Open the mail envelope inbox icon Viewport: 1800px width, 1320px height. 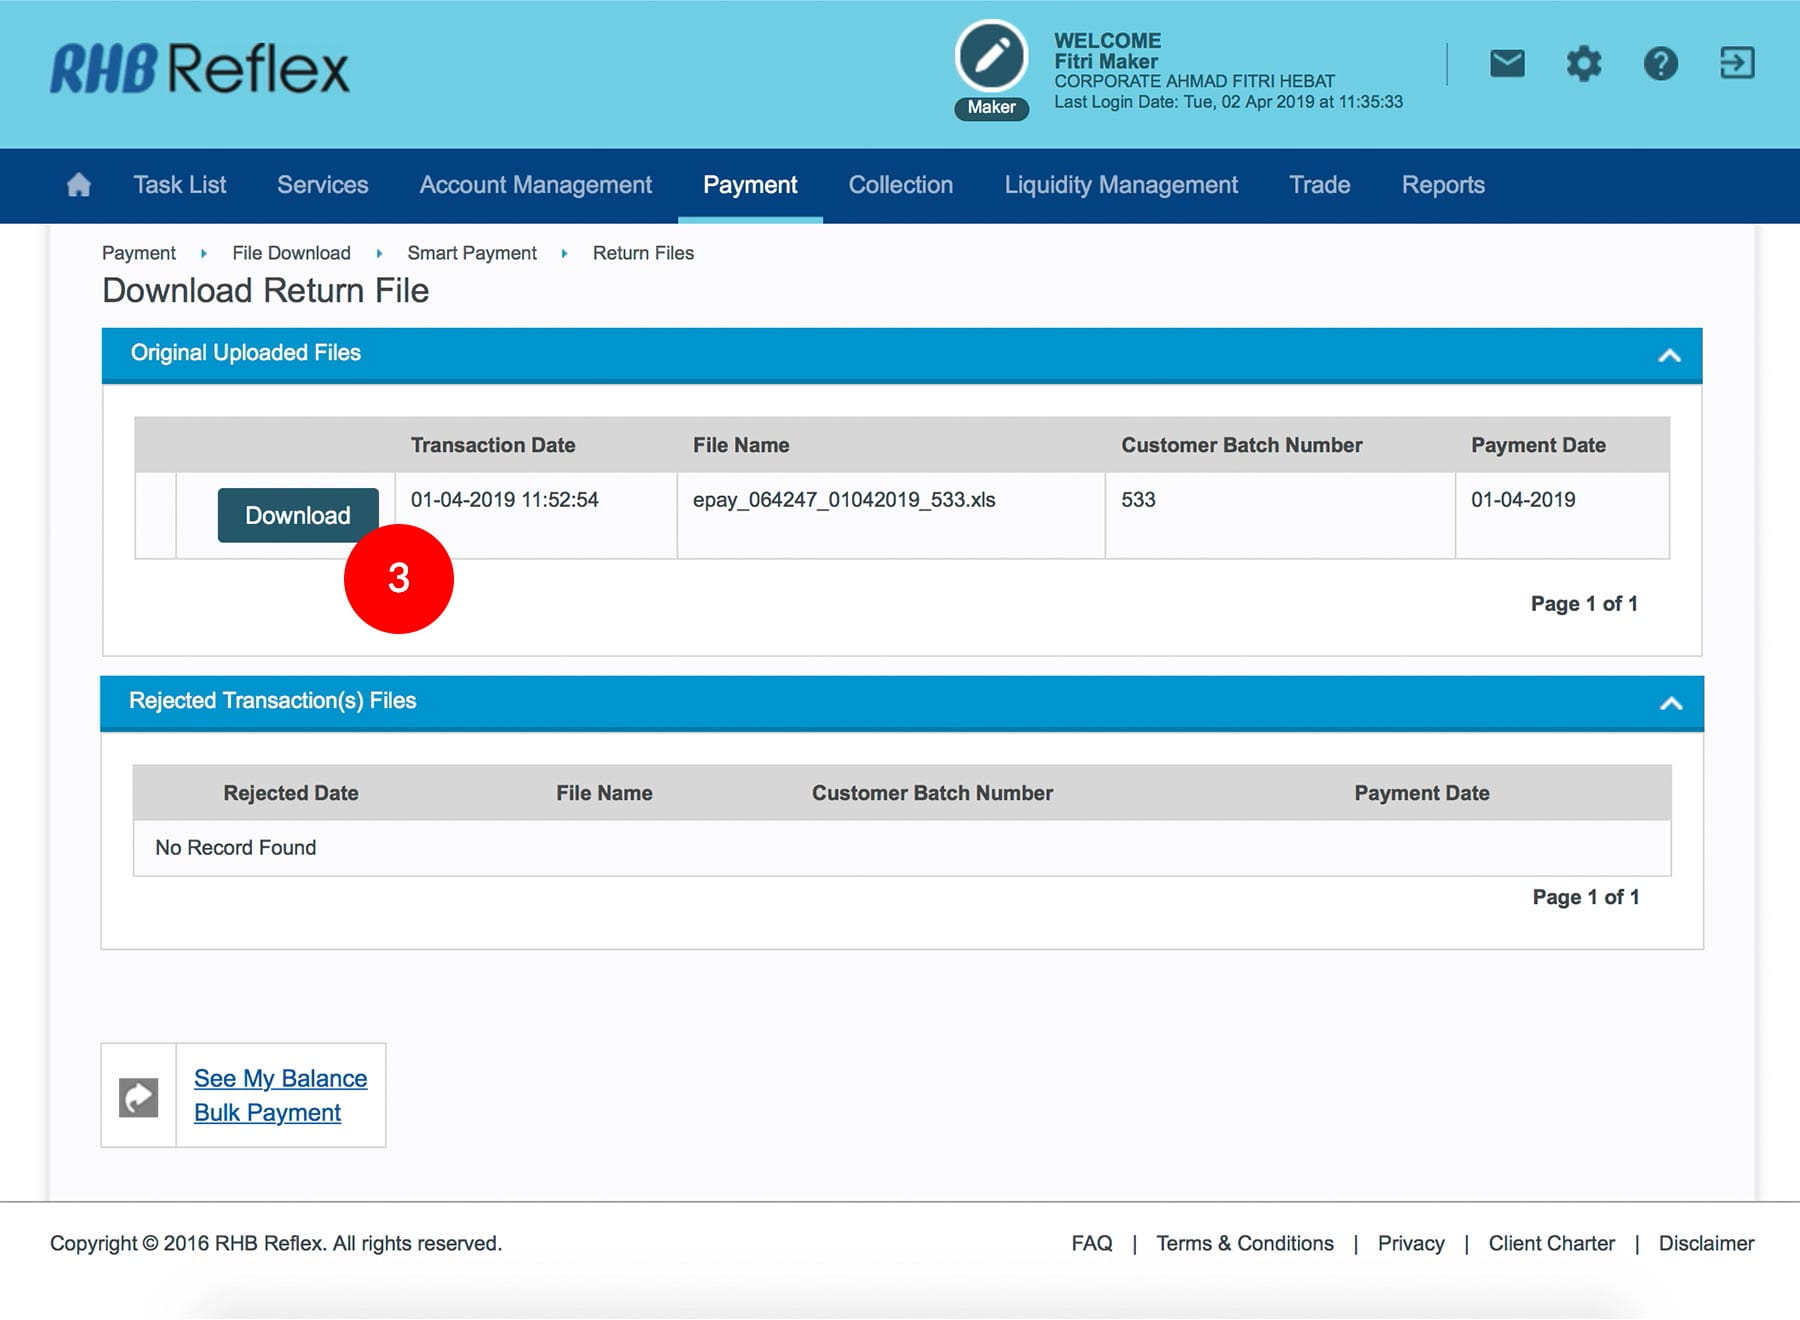point(1507,64)
